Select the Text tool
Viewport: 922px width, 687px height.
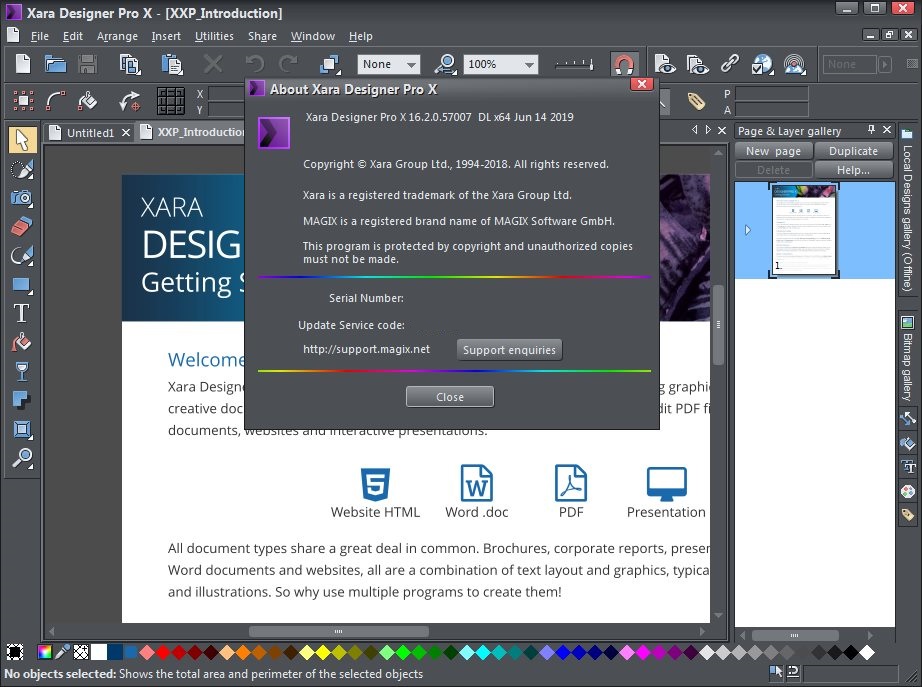click(x=22, y=313)
